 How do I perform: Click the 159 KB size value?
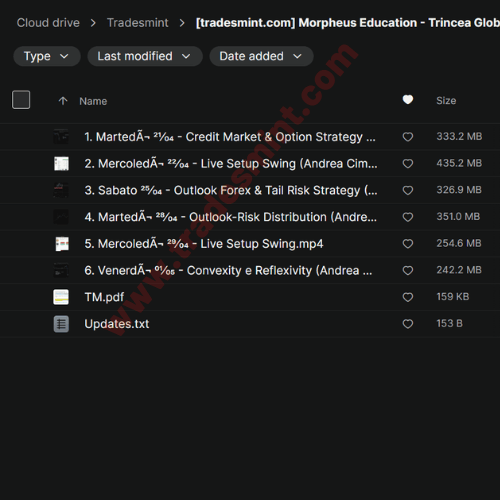tap(453, 296)
